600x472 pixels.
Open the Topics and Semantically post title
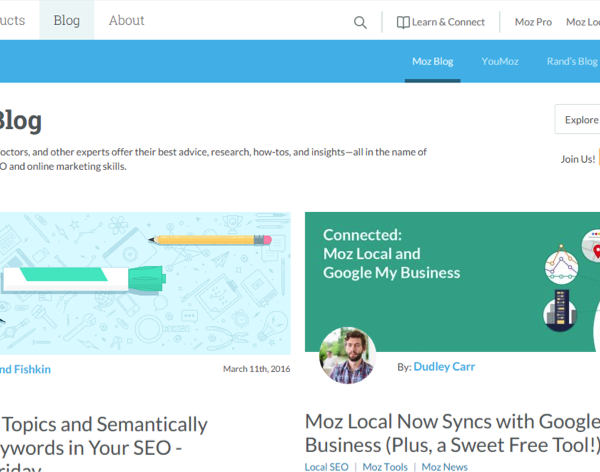tap(104, 444)
